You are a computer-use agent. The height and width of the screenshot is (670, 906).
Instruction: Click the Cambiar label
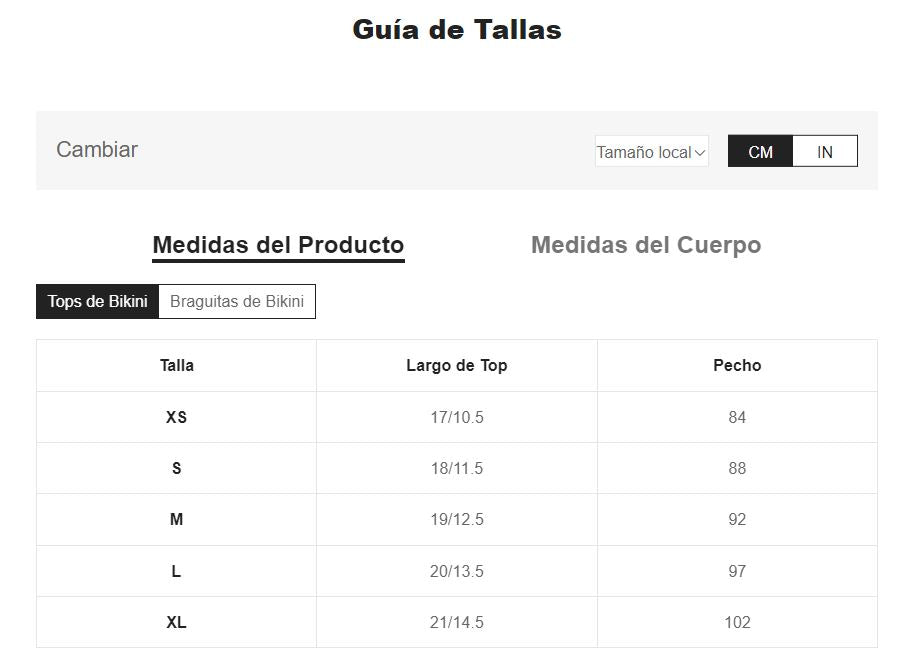[97, 150]
